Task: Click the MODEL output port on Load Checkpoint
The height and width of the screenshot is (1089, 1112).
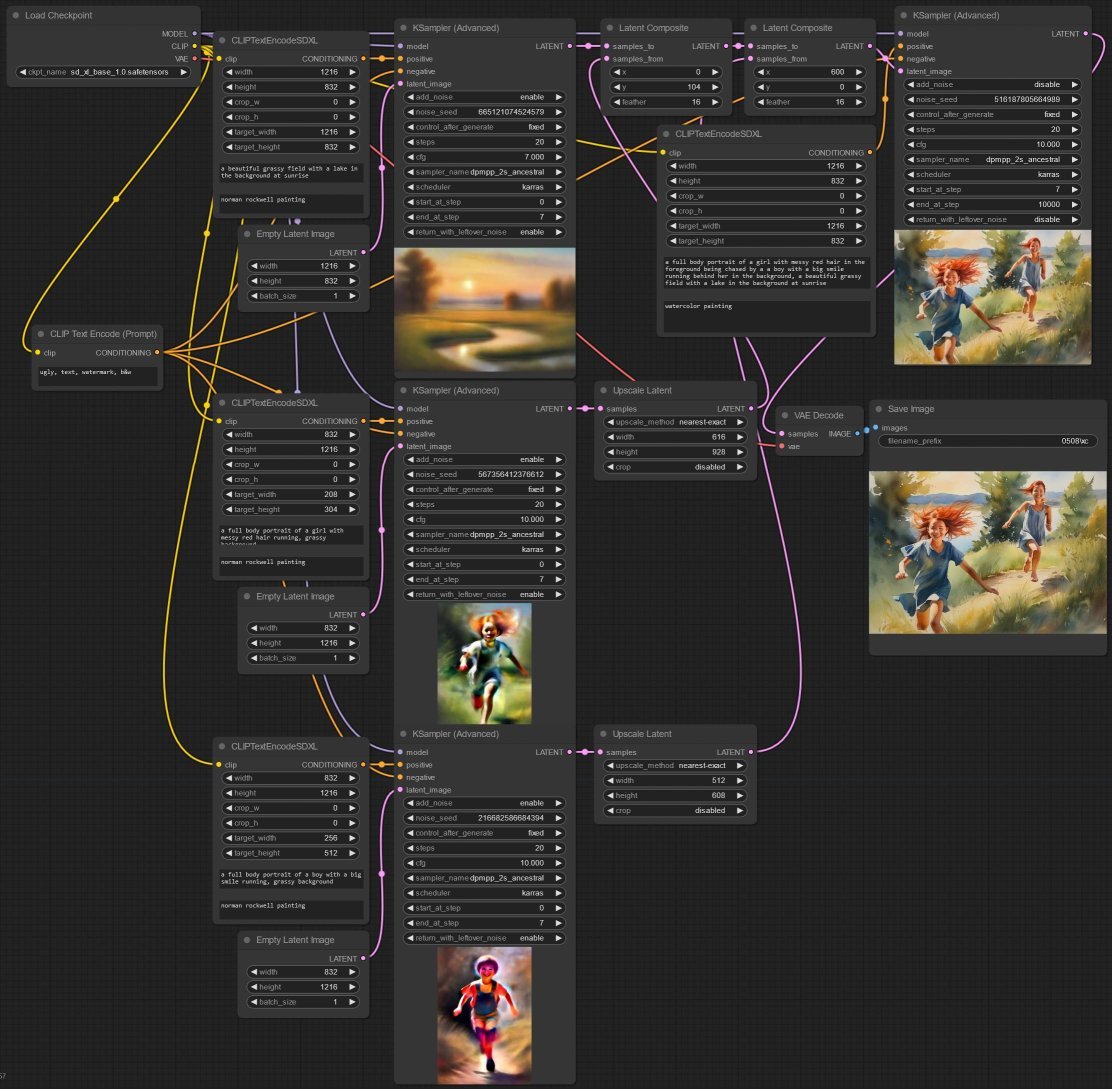Action: (194, 34)
